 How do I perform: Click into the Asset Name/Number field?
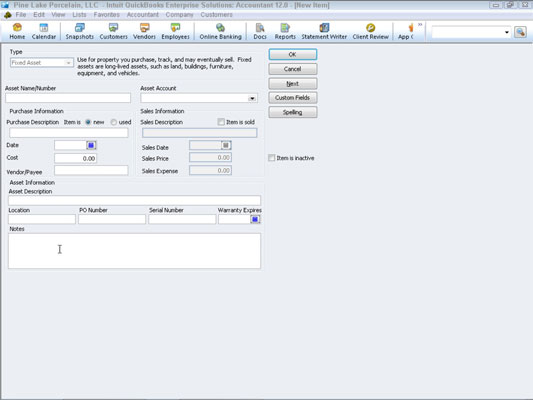(68, 98)
